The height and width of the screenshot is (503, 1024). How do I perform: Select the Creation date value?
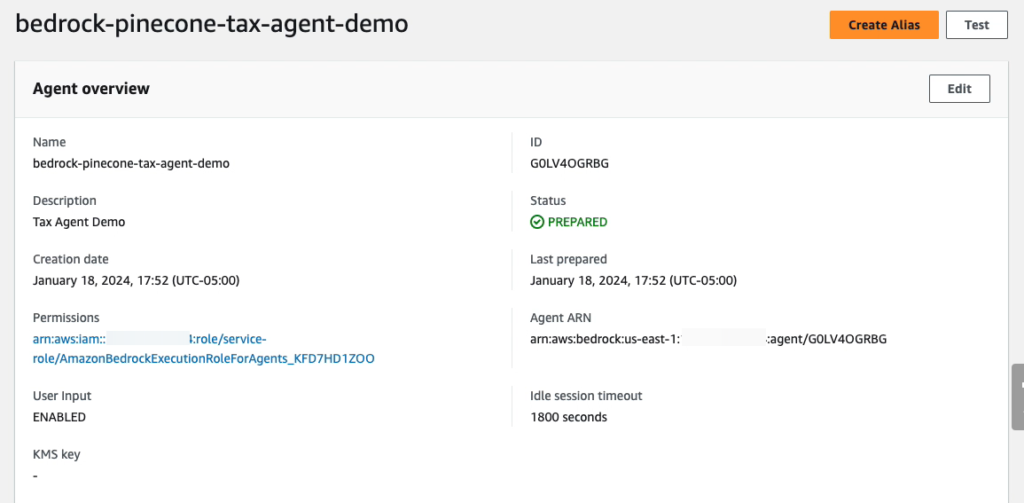(136, 281)
